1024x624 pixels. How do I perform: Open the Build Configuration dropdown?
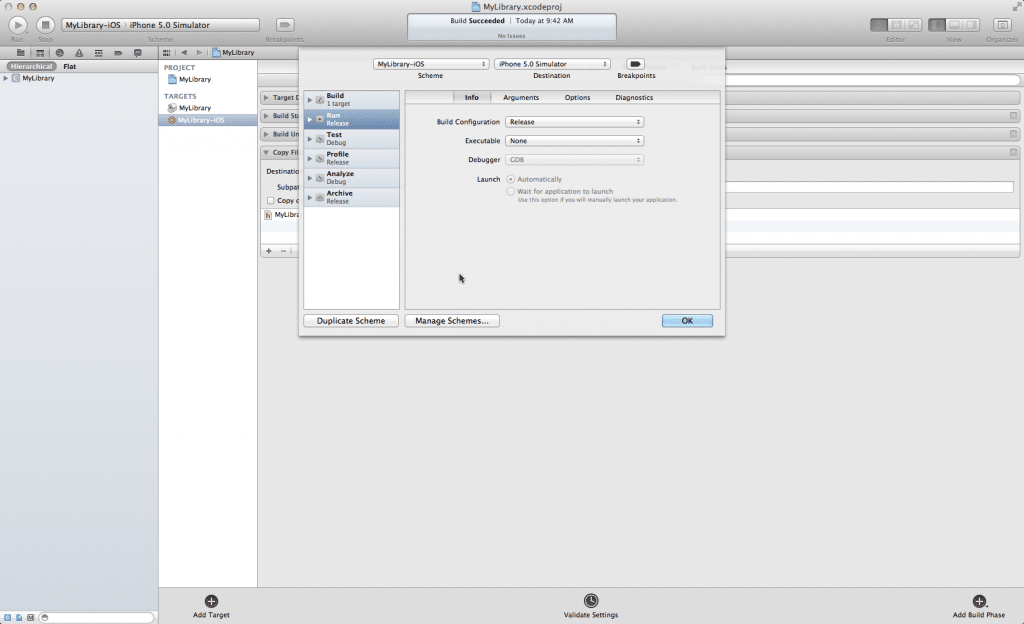coord(575,122)
